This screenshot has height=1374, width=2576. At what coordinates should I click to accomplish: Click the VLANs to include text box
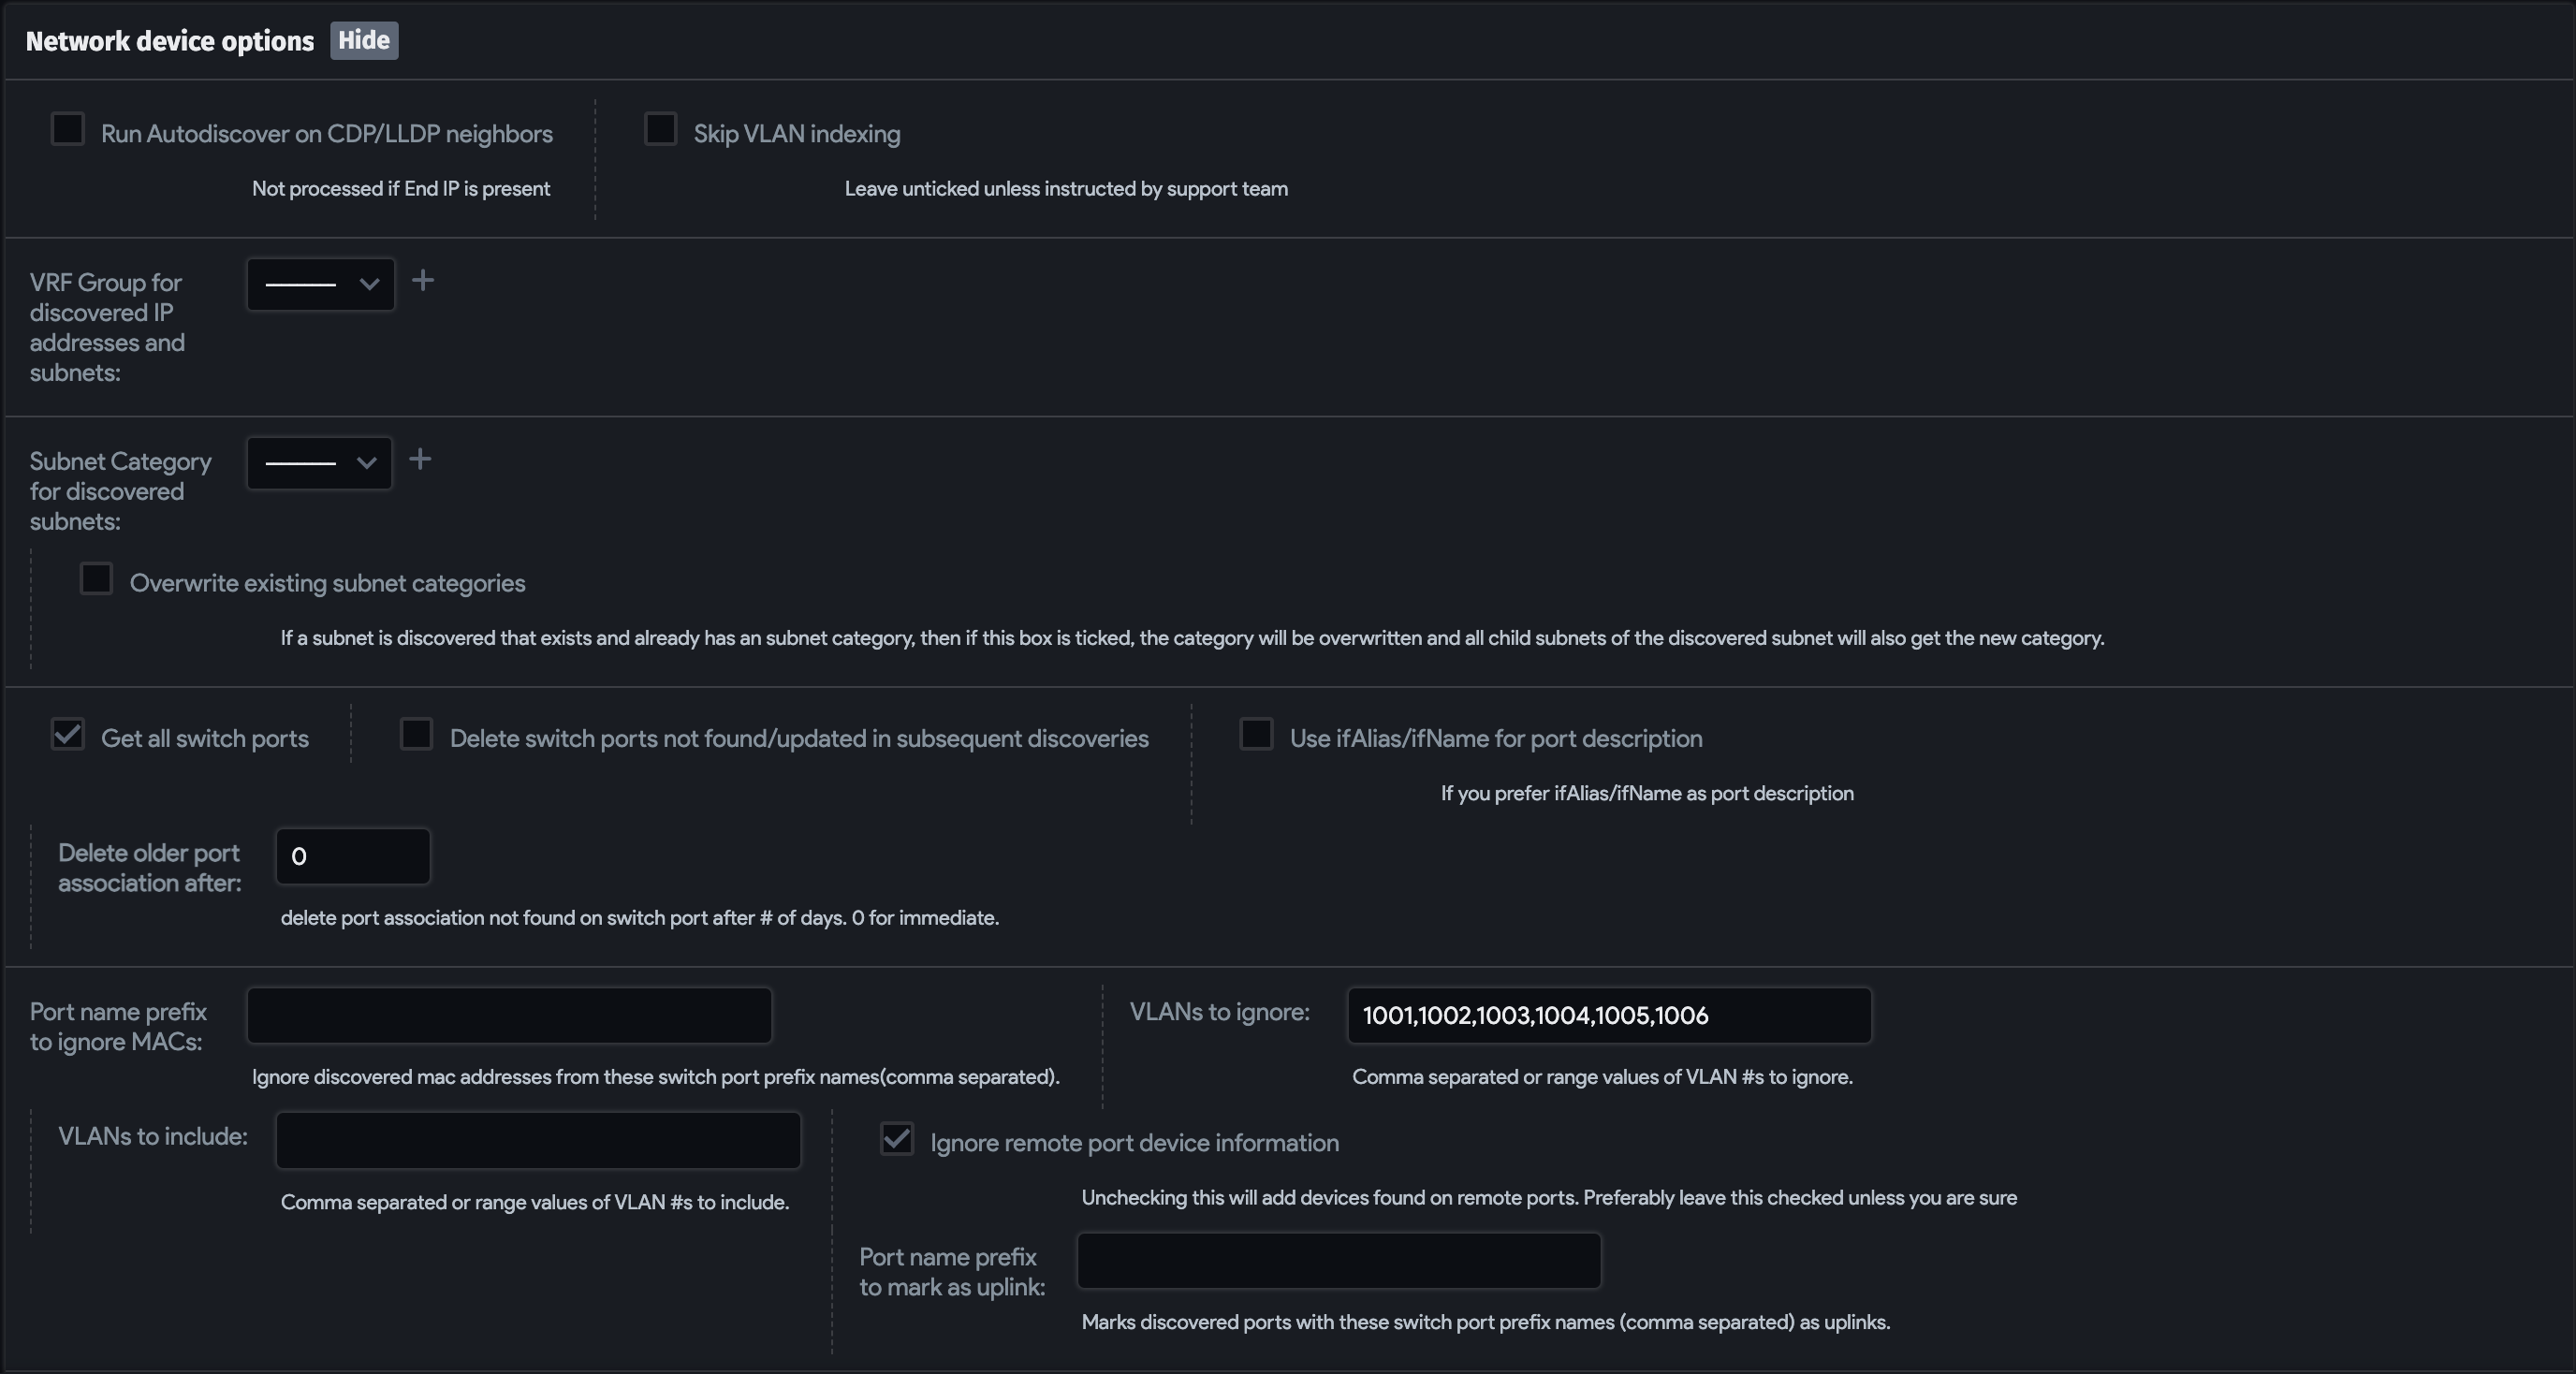(538, 1140)
